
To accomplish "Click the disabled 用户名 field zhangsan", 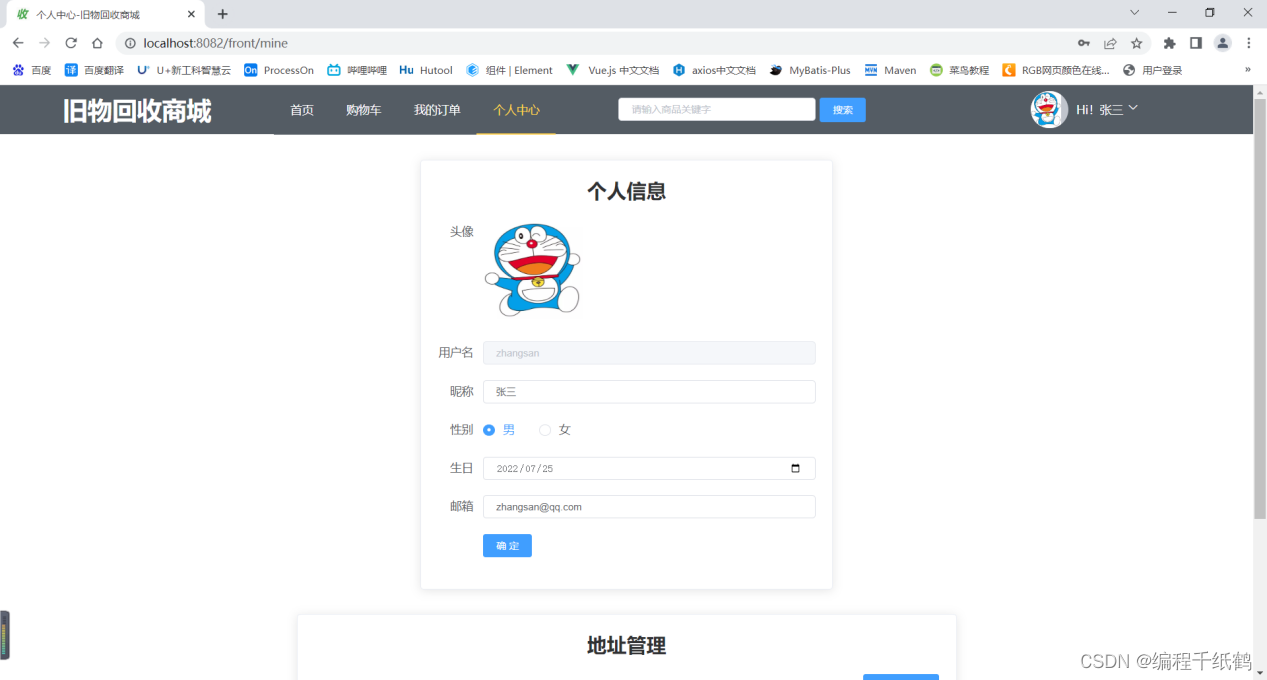I will click(649, 353).
